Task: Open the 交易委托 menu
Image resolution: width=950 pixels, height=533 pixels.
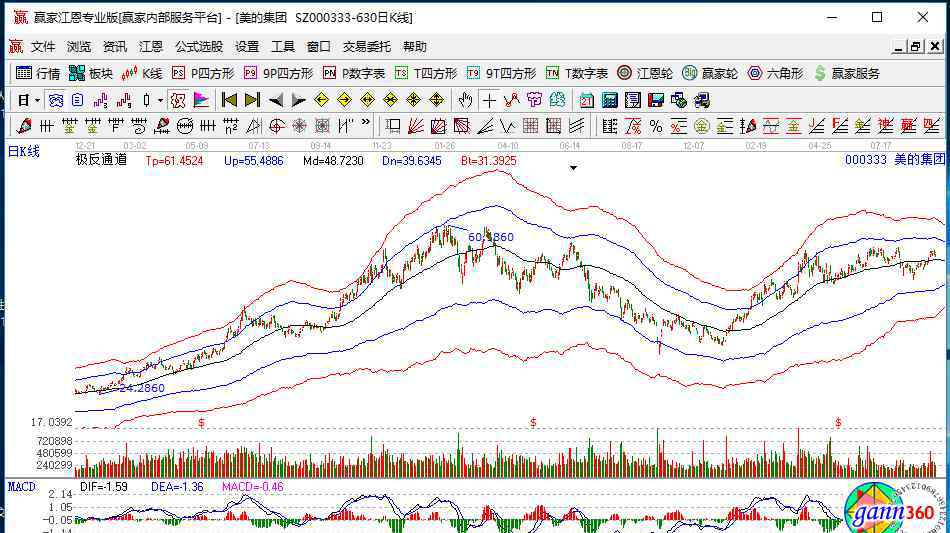Action: coord(367,47)
